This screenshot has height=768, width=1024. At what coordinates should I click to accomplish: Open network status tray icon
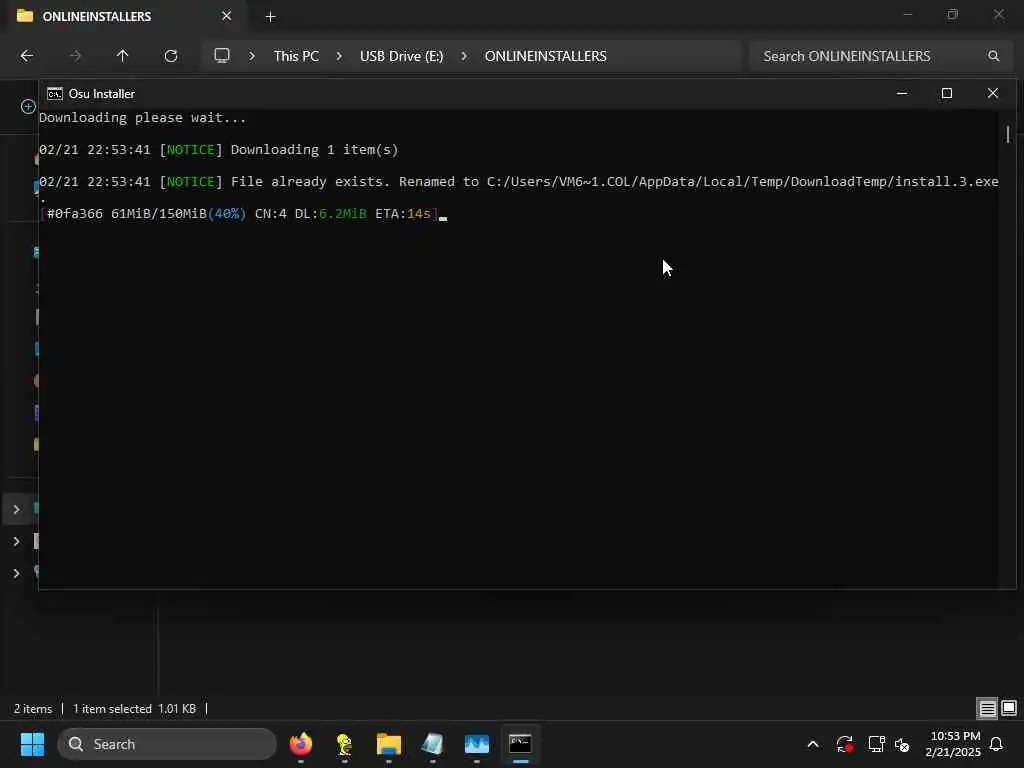tap(876, 744)
